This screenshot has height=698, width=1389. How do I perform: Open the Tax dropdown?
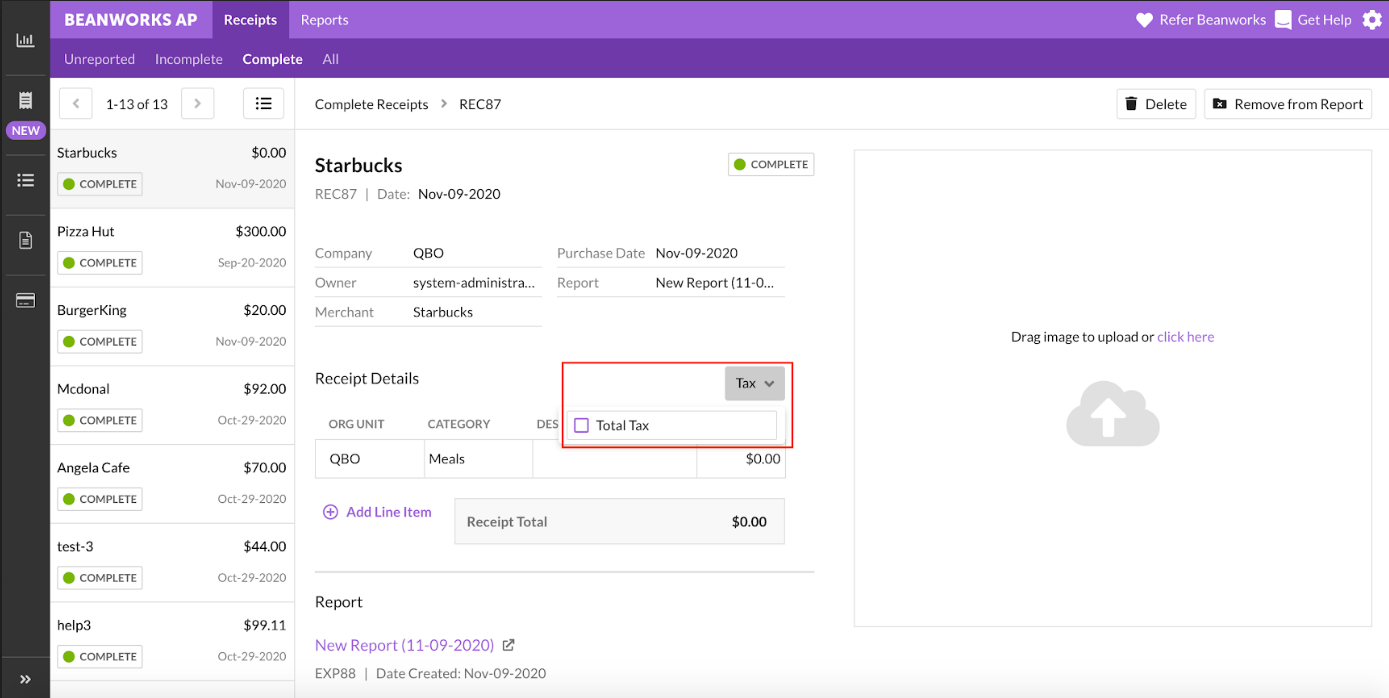(755, 383)
